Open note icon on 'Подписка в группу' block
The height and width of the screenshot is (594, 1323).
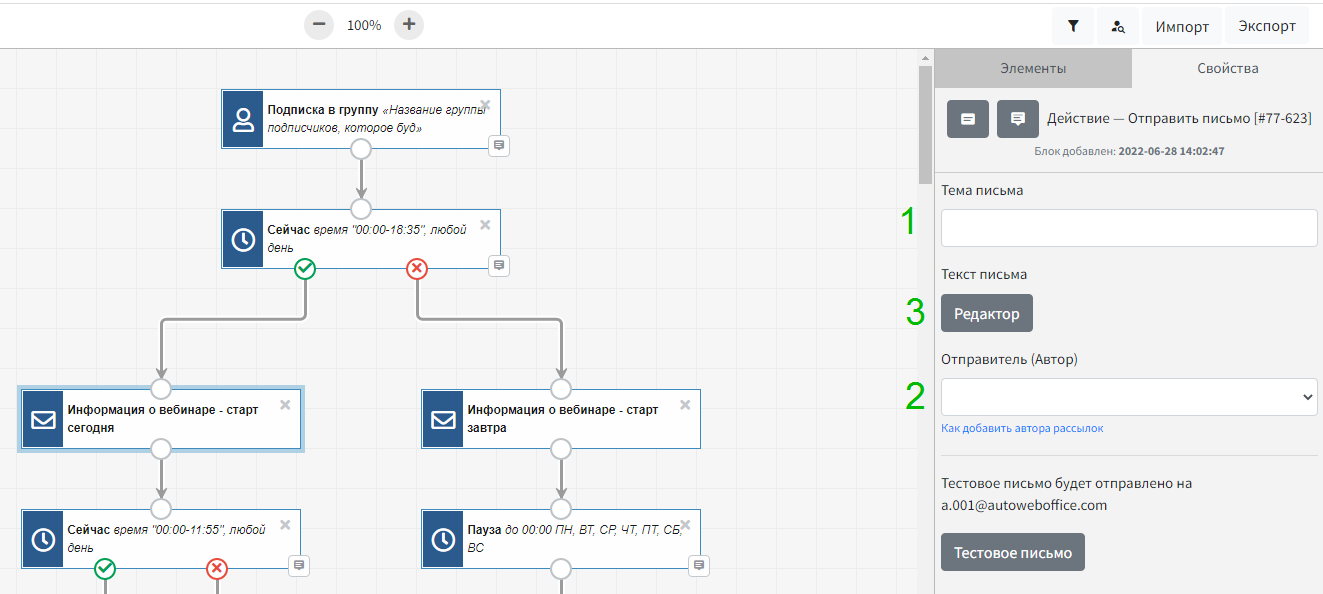[500, 146]
